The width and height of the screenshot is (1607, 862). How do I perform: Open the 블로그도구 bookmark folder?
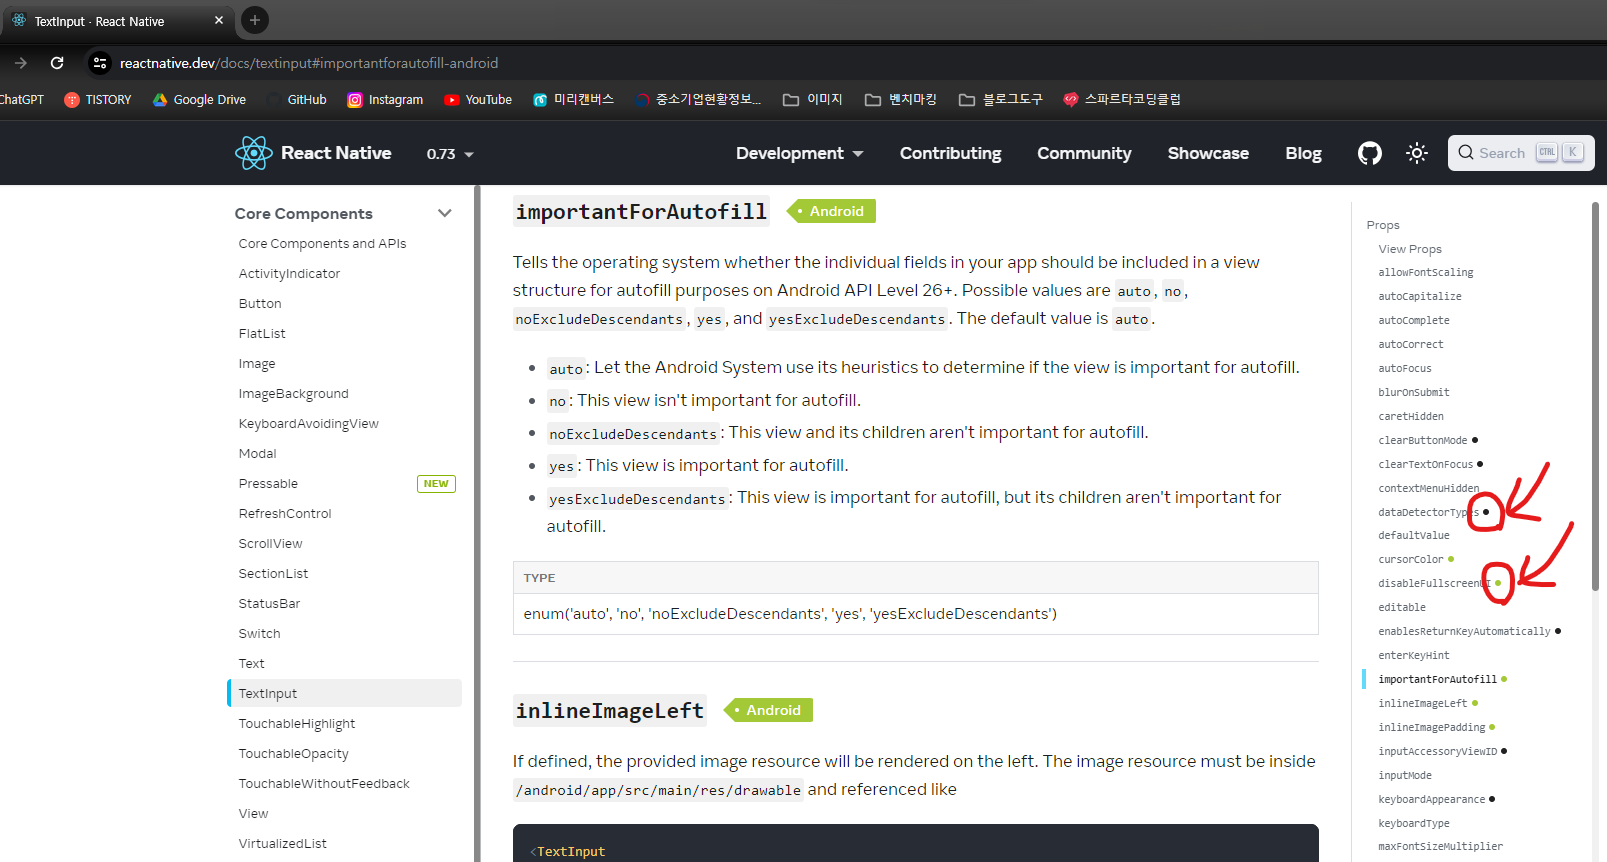(x=1000, y=99)
